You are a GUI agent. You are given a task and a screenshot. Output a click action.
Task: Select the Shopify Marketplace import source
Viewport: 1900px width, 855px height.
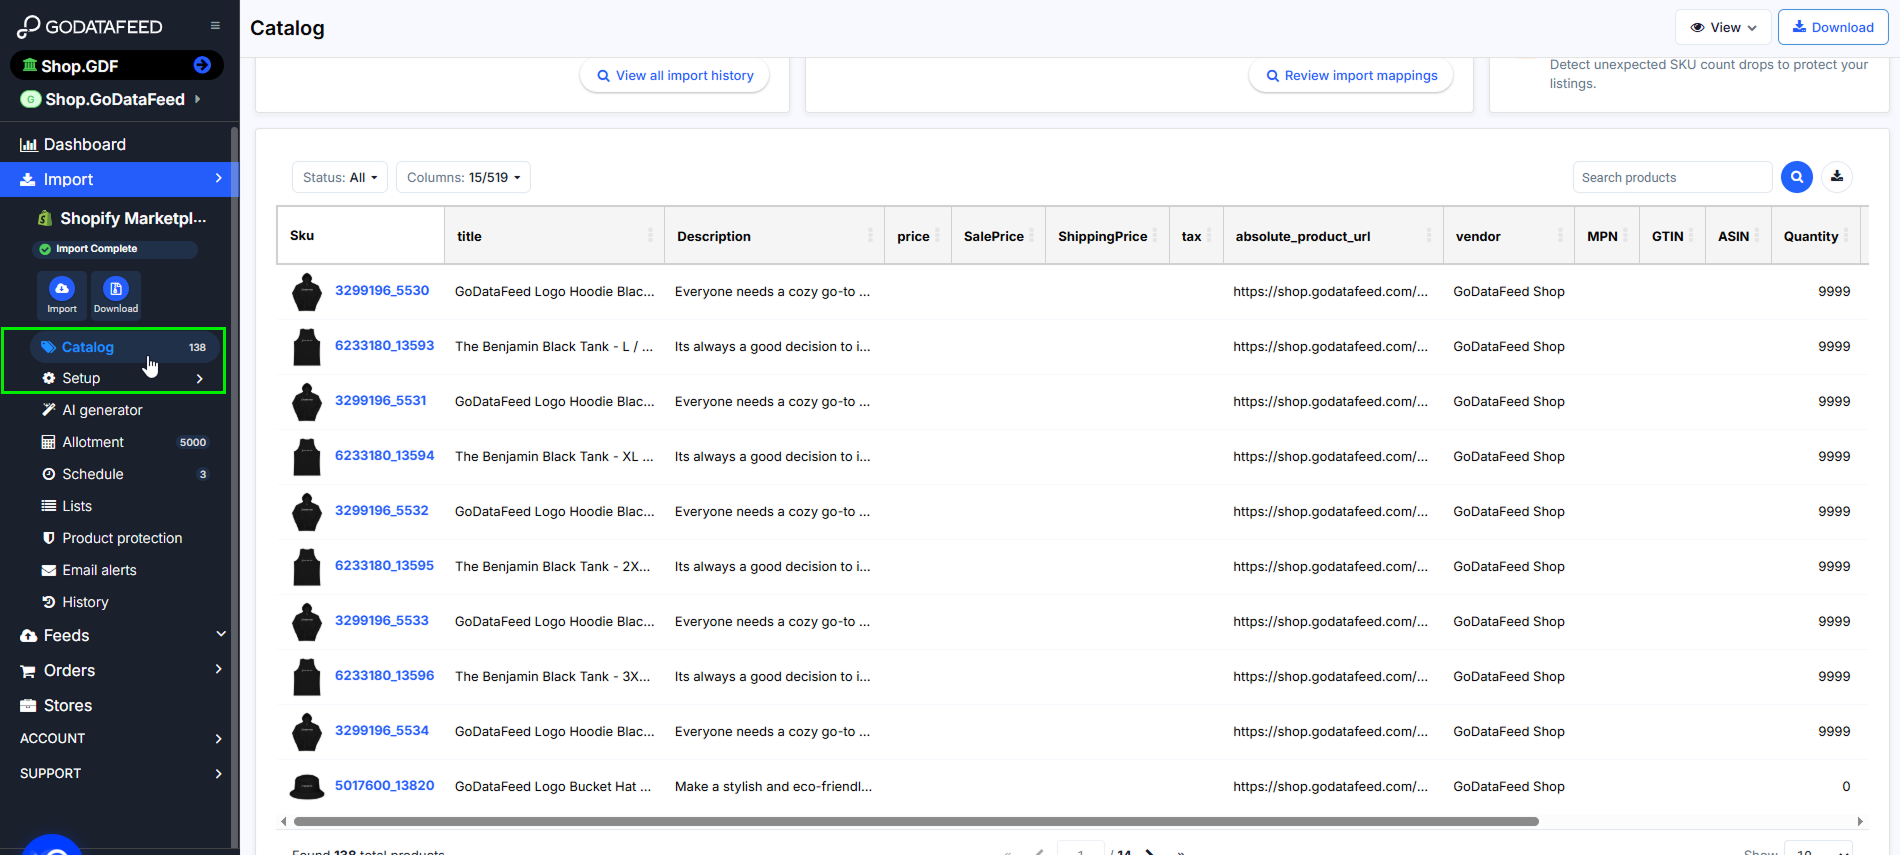coord(122,218)
